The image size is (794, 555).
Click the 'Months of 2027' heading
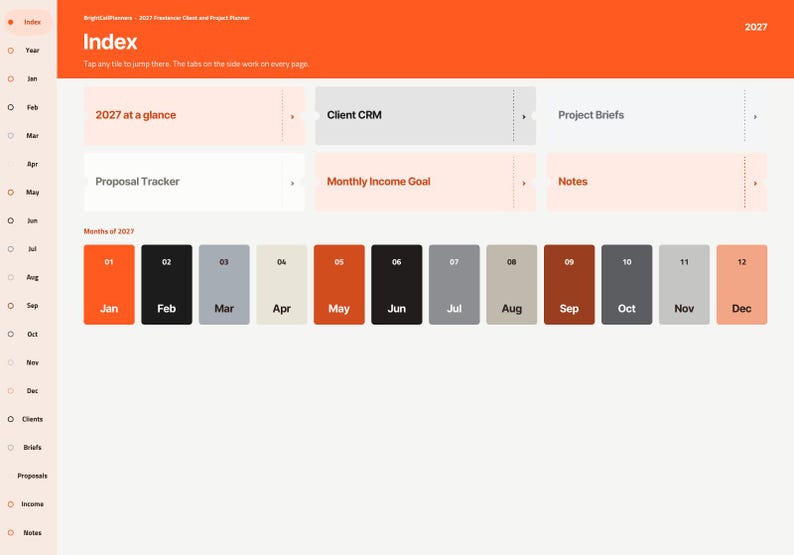coord(109,231)
